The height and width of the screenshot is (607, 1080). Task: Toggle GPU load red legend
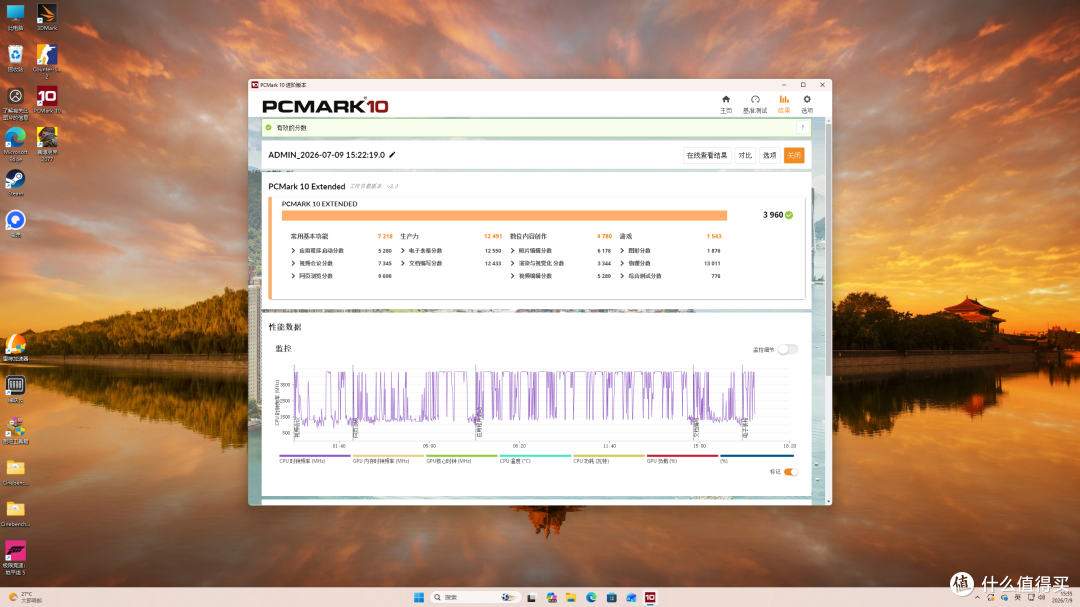[682, 459]
